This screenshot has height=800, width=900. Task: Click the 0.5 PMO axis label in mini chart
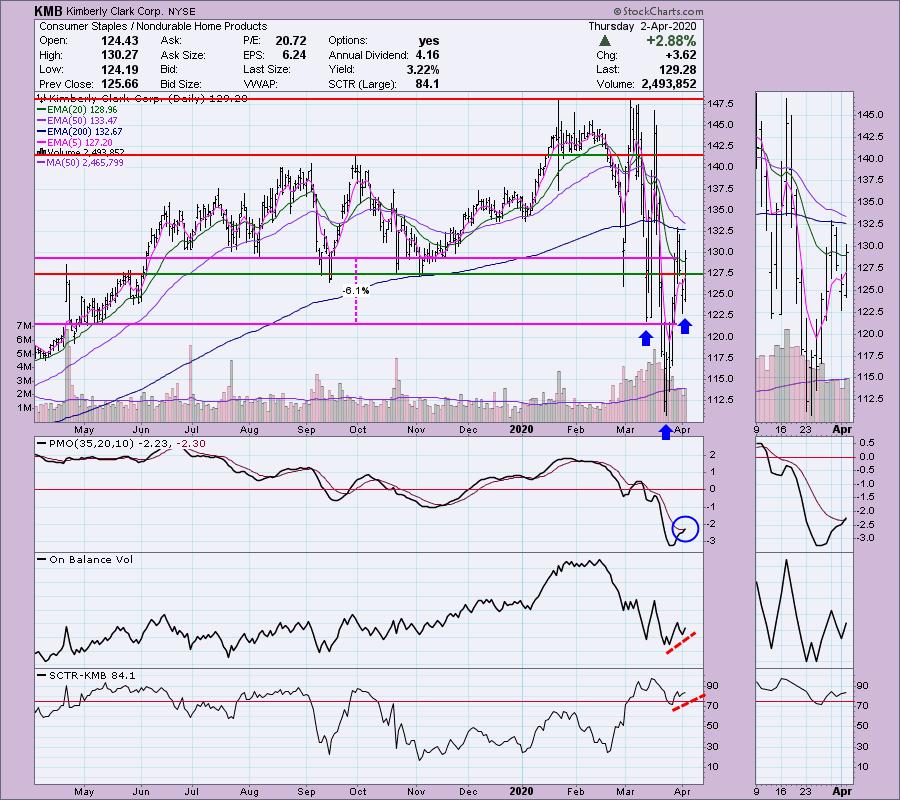point(868,443)
